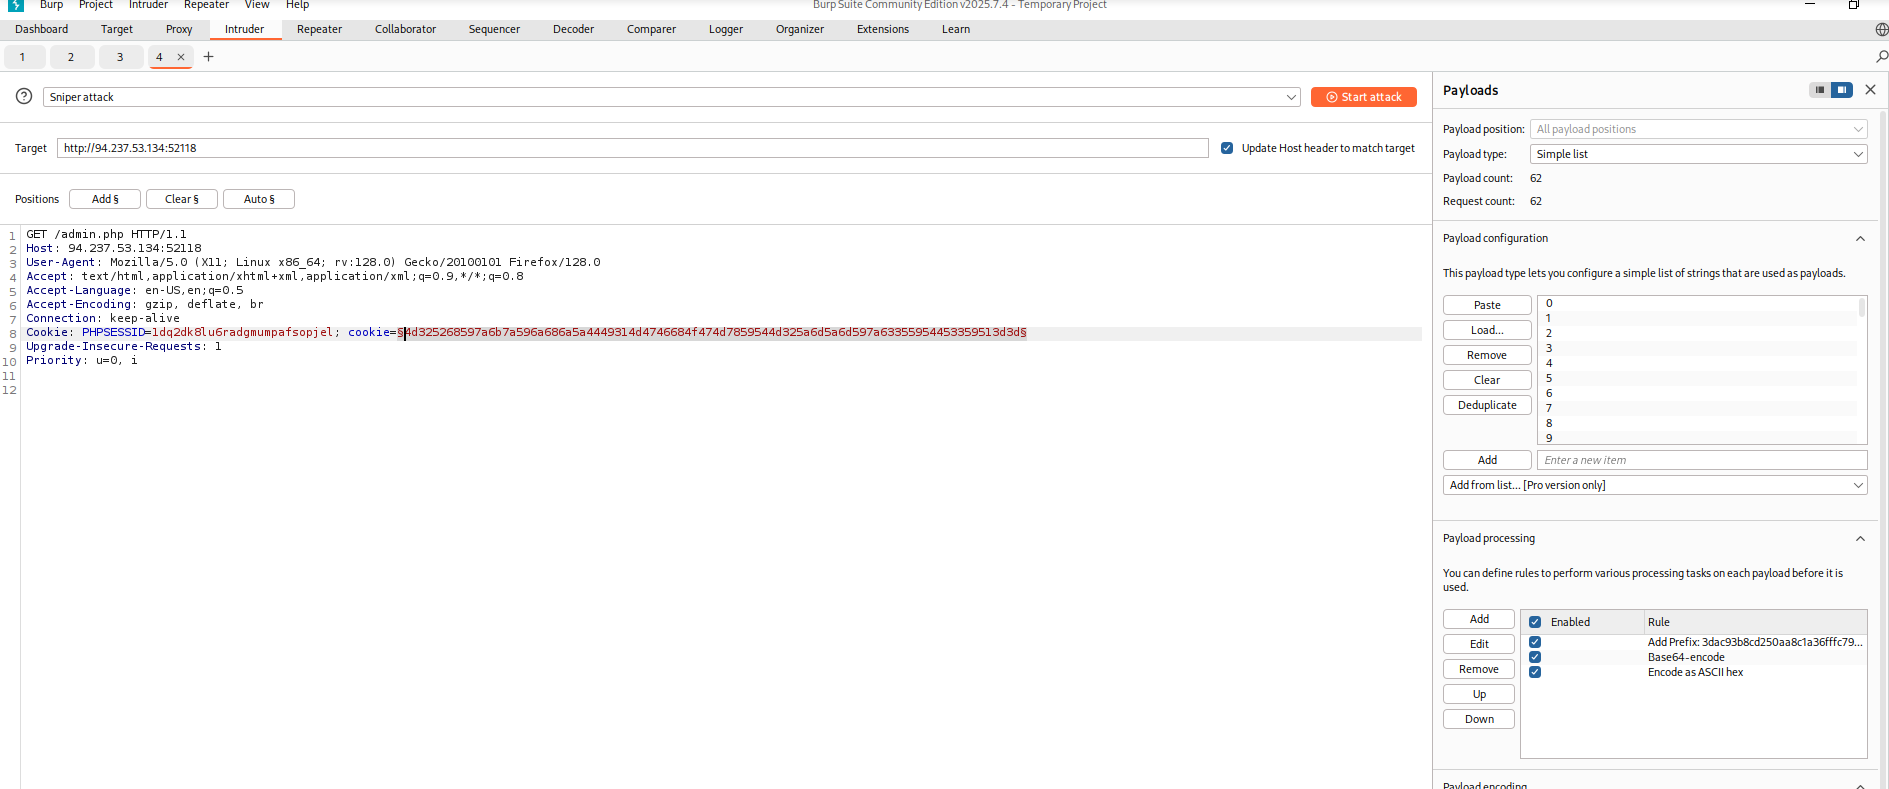Image resolution: width=1889 pixels, height=789 pixels.
Task: Disable the Base64-encode processing rule
Action: pos(1535,657)
